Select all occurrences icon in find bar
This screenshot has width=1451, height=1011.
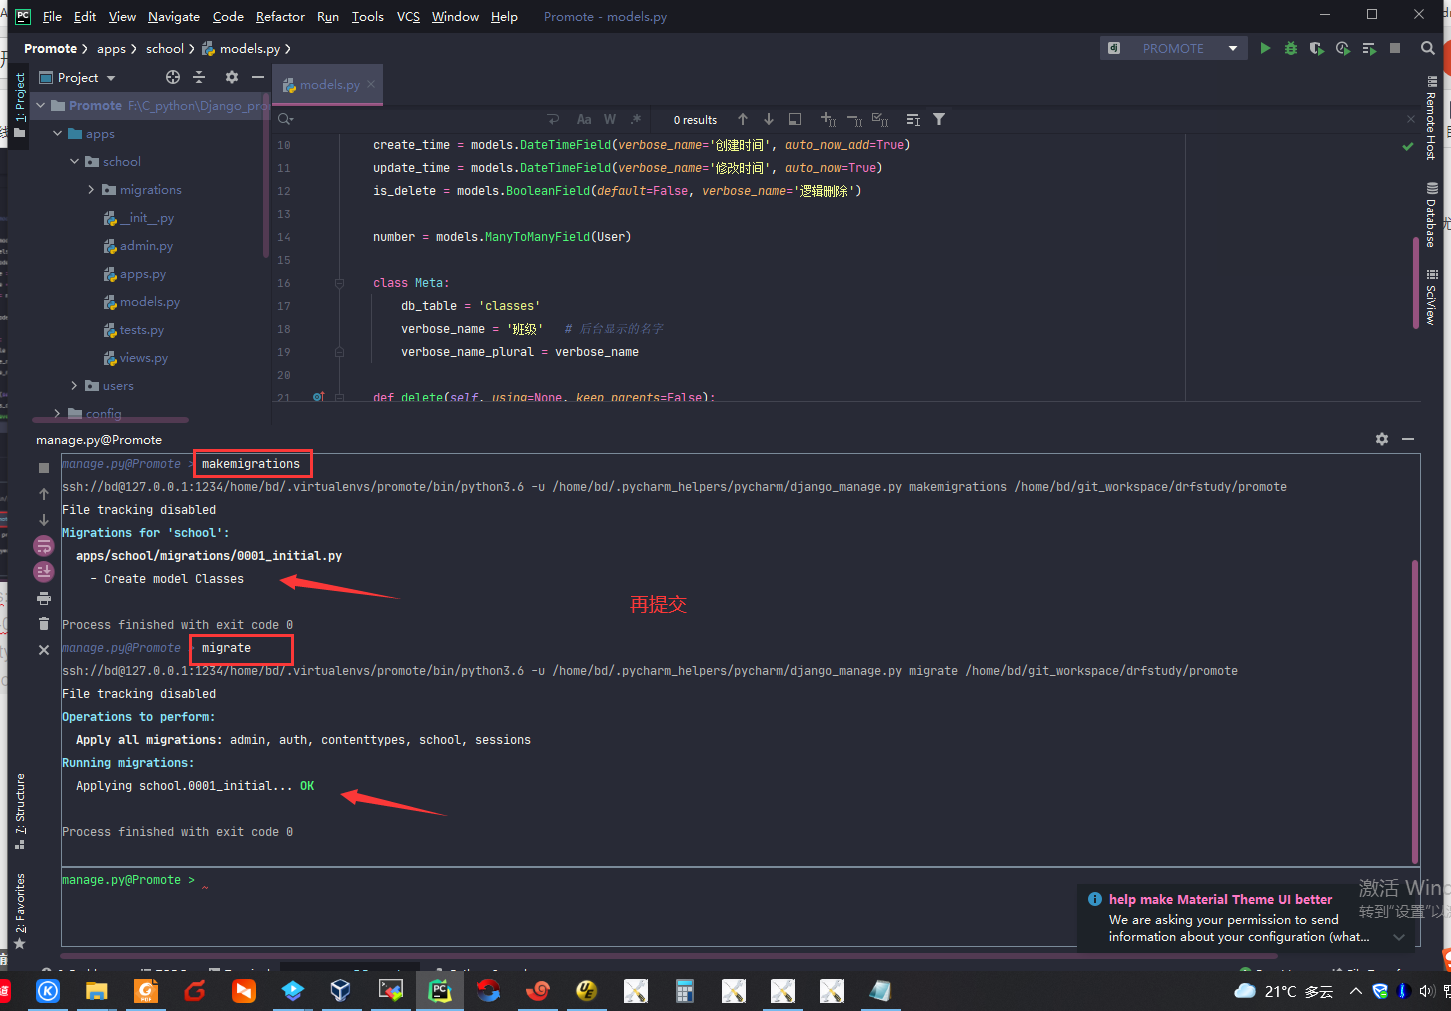[x=880, y=119]
